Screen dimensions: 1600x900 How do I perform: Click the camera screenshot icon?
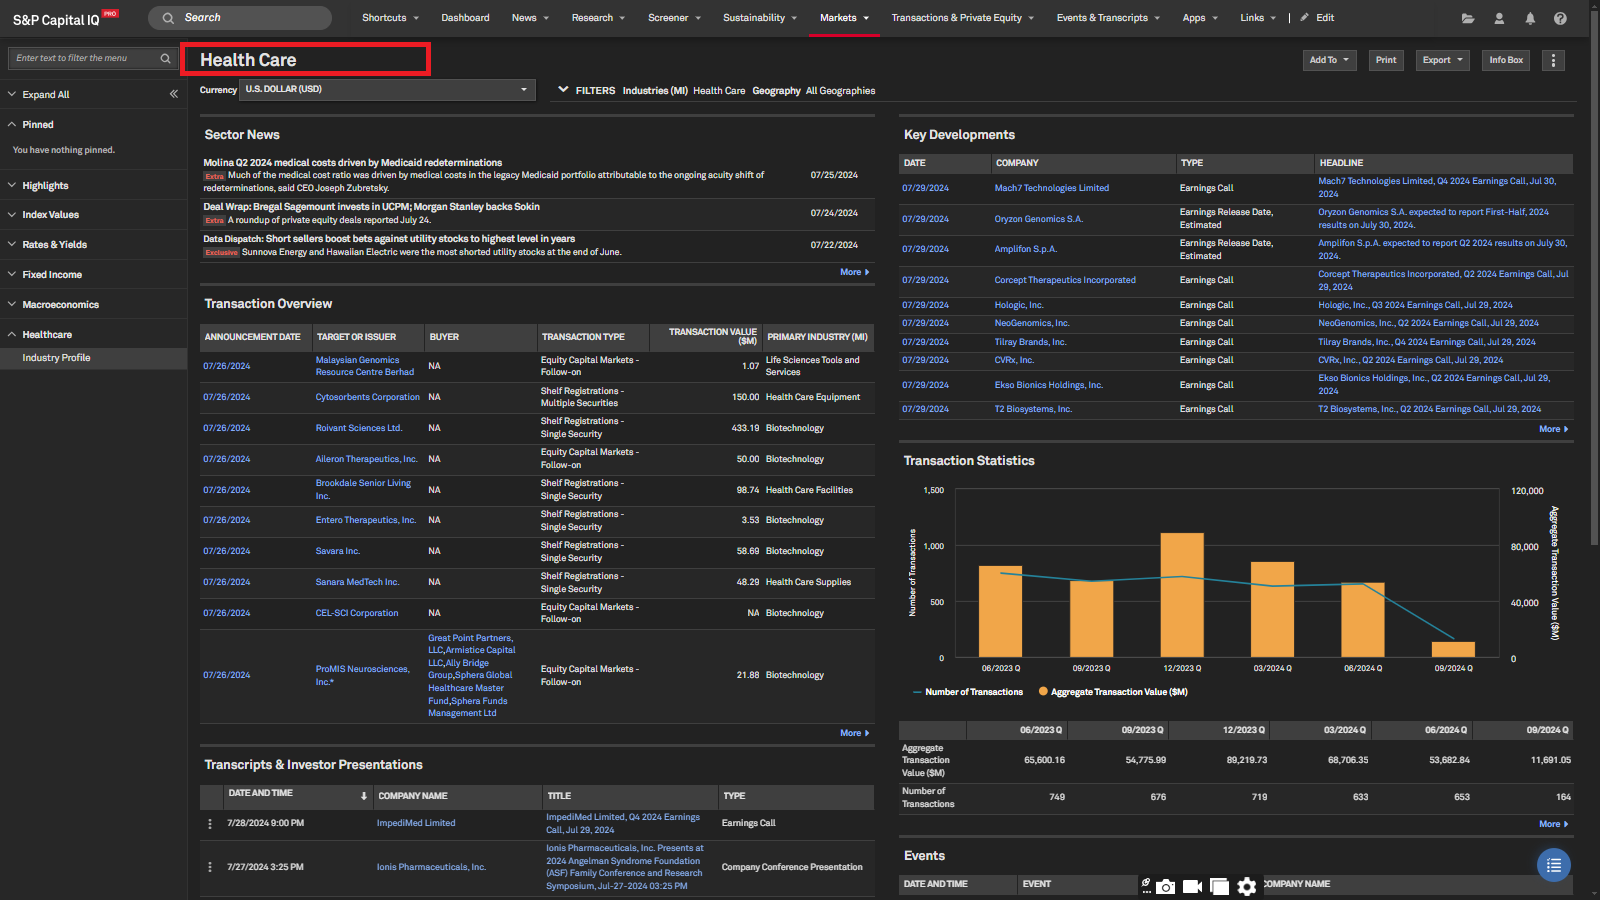1166,886
